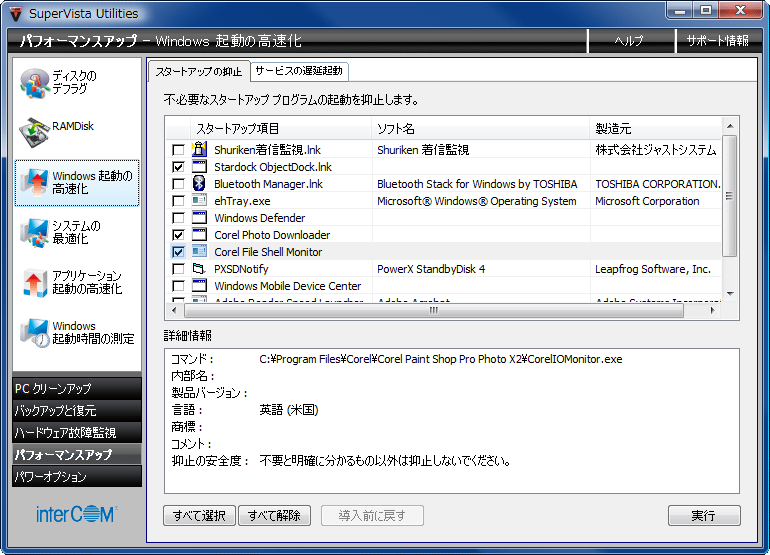Check the Windows Defender checkbox
The width and height of the screenshot is (770, 555).
coord(178,218)
